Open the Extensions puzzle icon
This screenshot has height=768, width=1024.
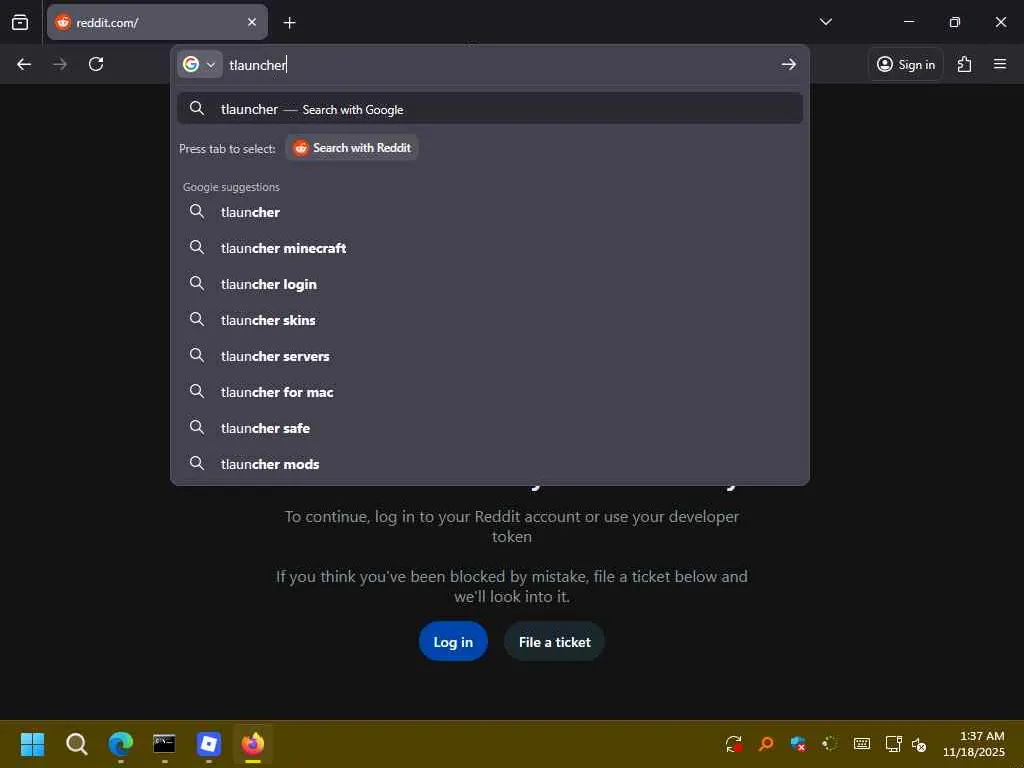pos(965,64)
